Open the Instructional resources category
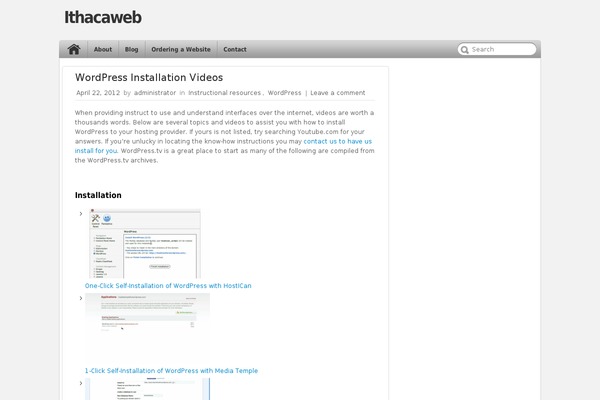This screenshot has height=400, width=600. (225, 93)
